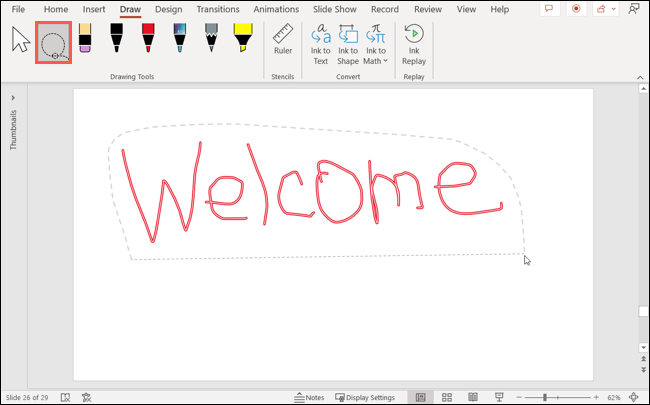Go to previous slide arrow

[643, 359]
